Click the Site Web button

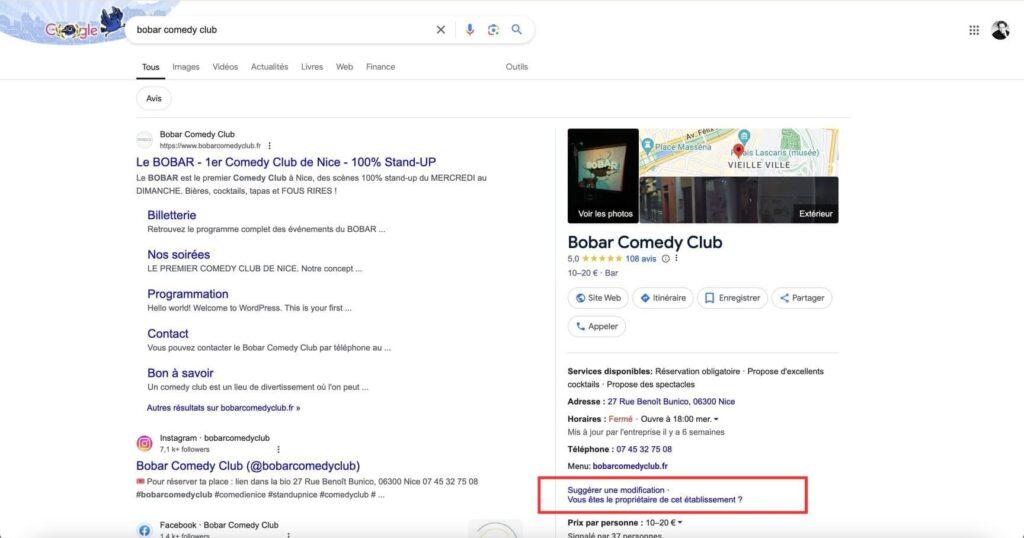(598, 298)
